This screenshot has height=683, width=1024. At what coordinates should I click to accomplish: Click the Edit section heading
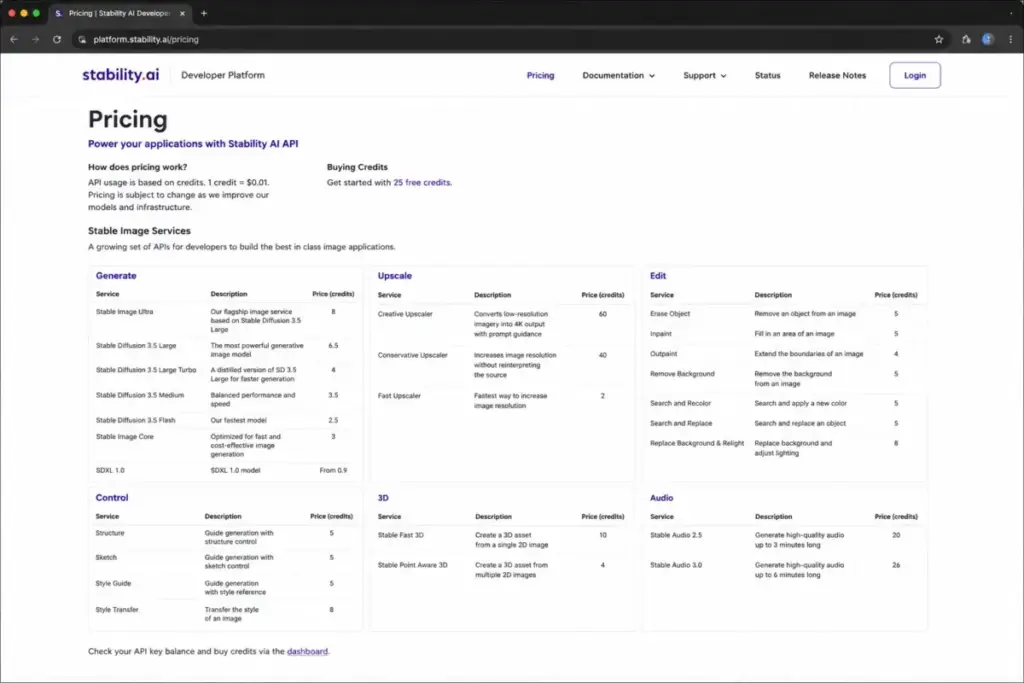point(658,276)
